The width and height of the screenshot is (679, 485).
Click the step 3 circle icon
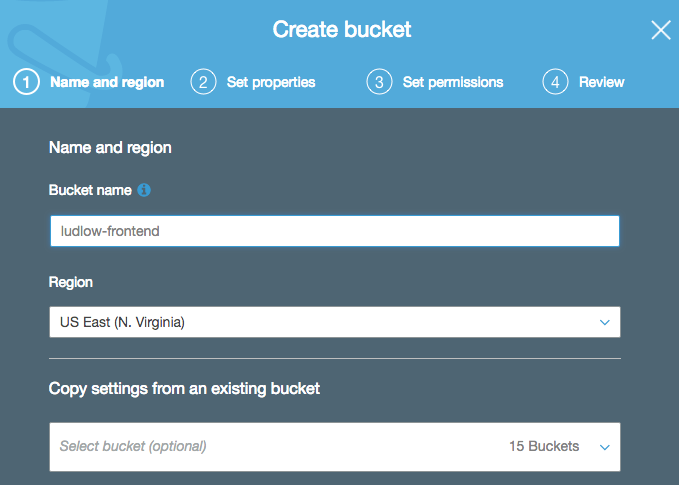[379, 82]
